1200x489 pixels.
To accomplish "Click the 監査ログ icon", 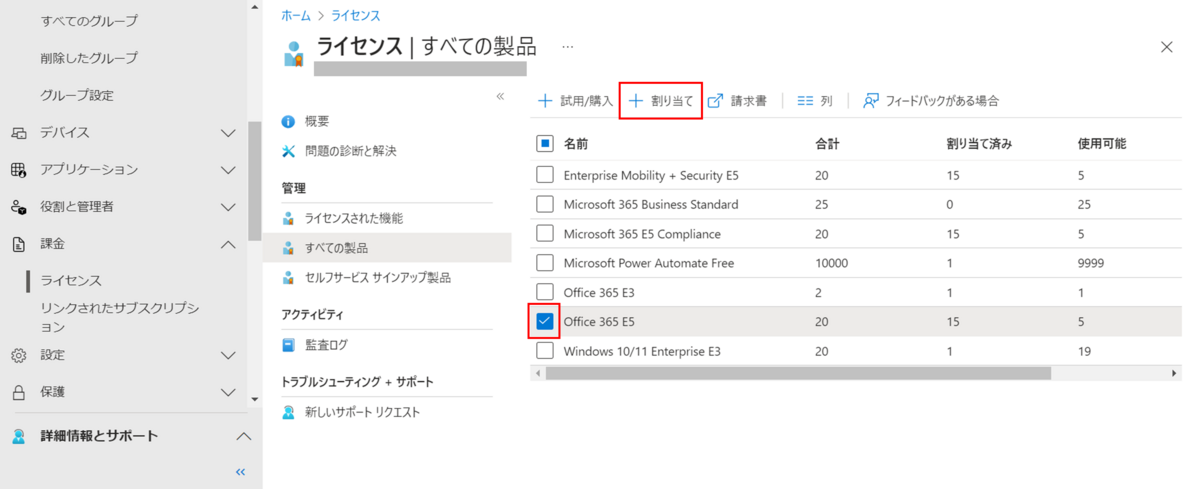I will pyautogui.click(x=289, y=345).
